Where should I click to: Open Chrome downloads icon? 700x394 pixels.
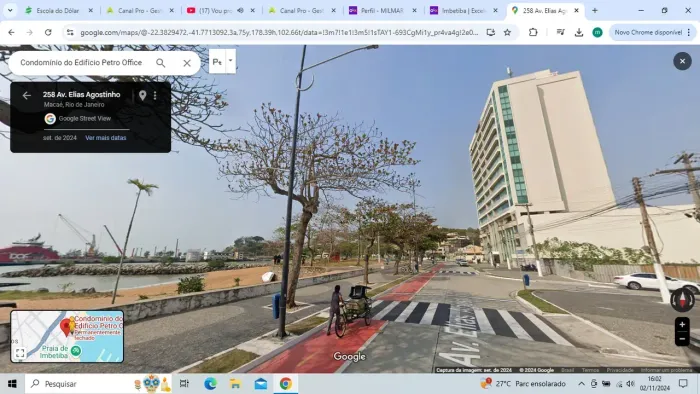[579, 32]
